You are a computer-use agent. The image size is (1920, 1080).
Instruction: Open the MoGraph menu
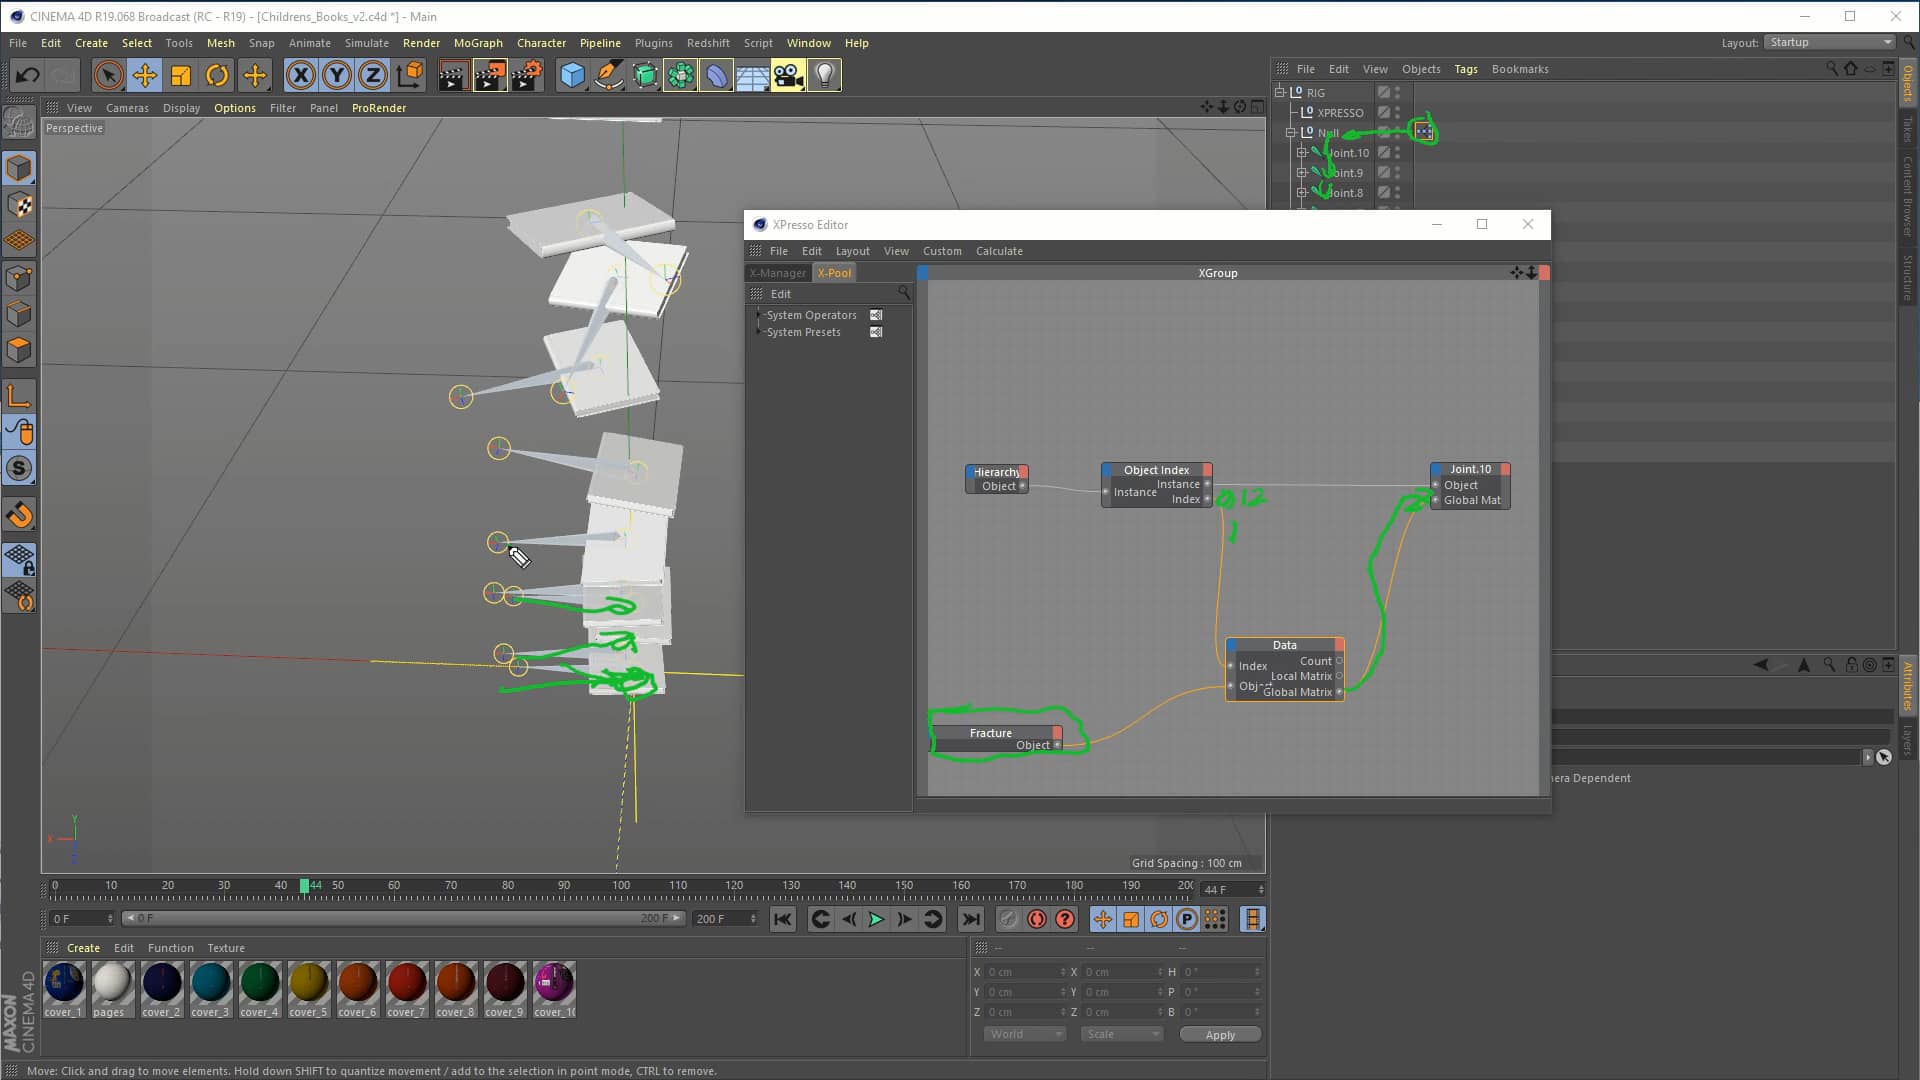click(x=478, y=43)
